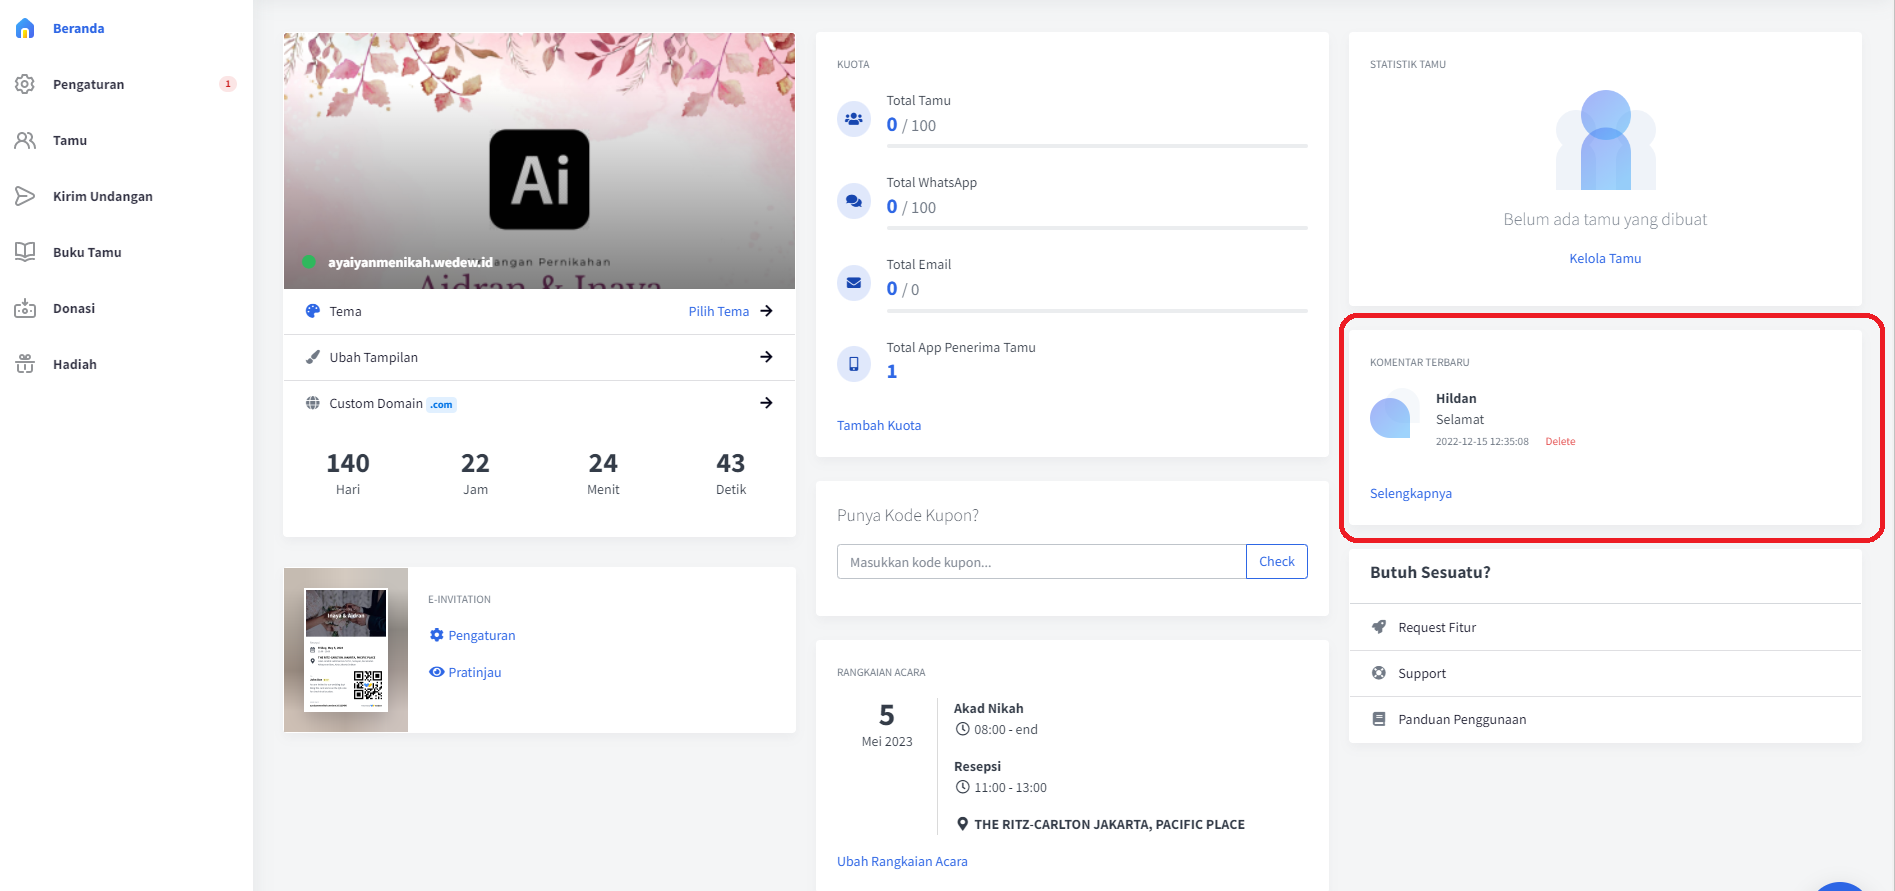Click the Donasi icon in sidebar

25,308
